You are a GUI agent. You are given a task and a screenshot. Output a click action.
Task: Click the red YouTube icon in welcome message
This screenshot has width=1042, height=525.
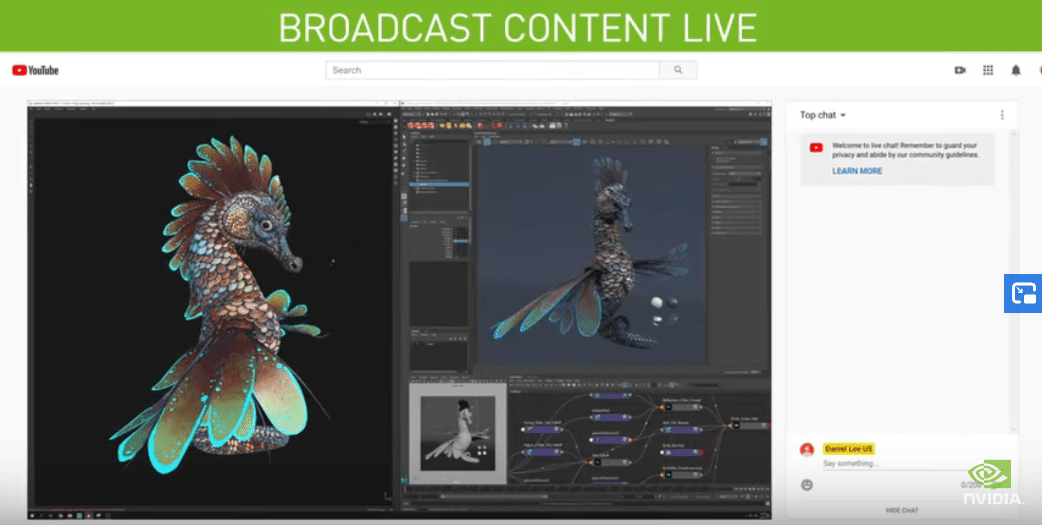click(x=816, y=147)
